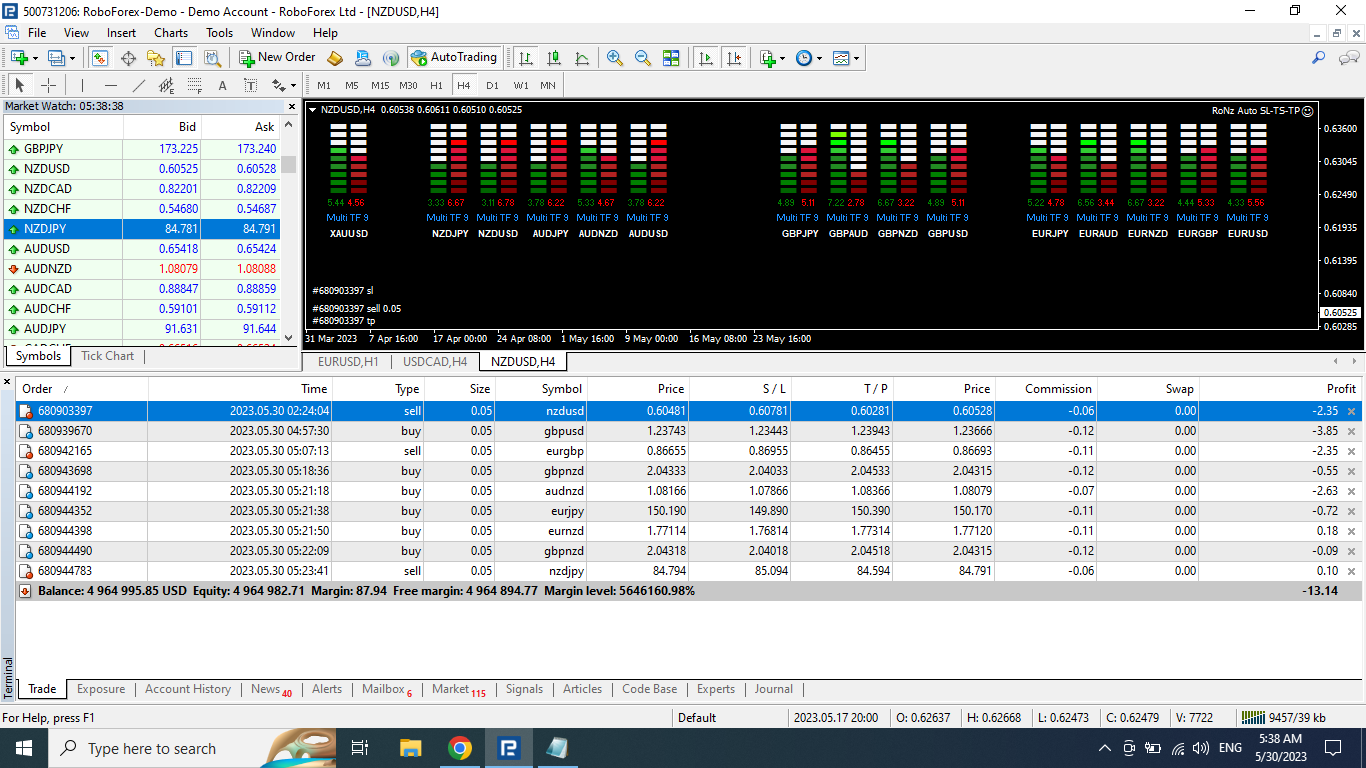
Task: Draw a trendline with the line tool
Action: pos(139,85)
